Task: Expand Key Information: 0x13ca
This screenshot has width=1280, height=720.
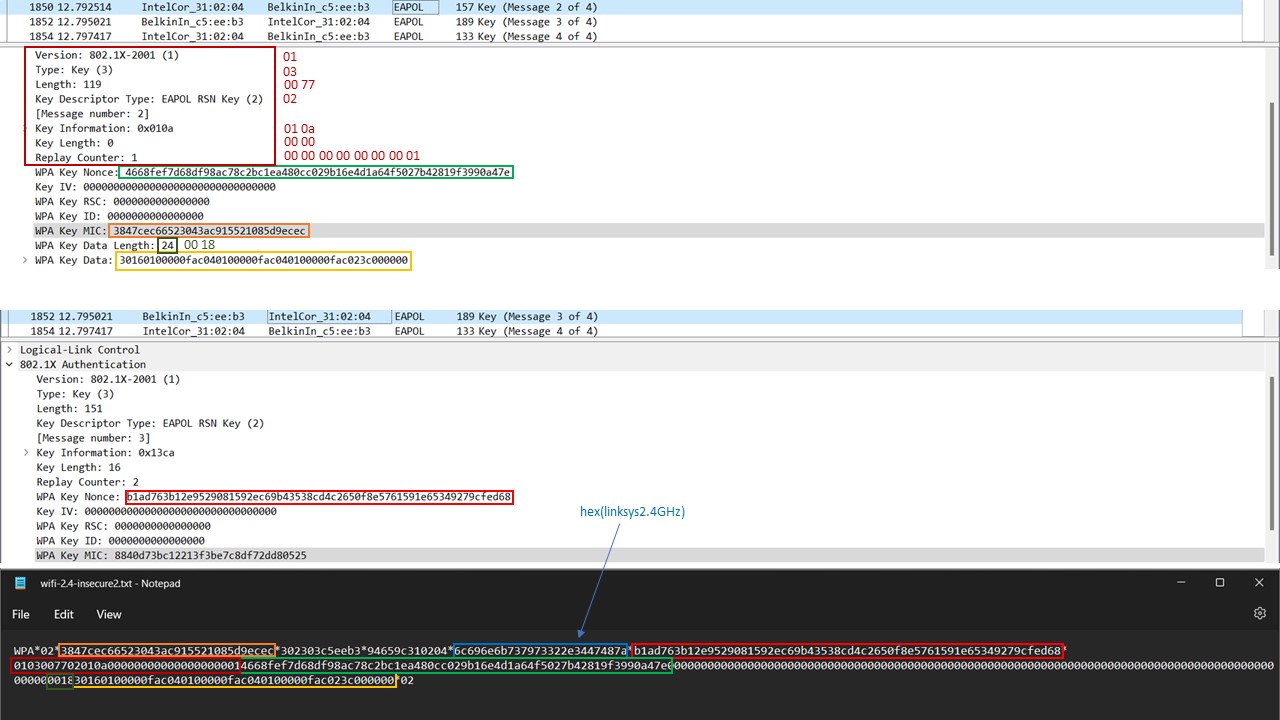Action: tap(27, 453)
